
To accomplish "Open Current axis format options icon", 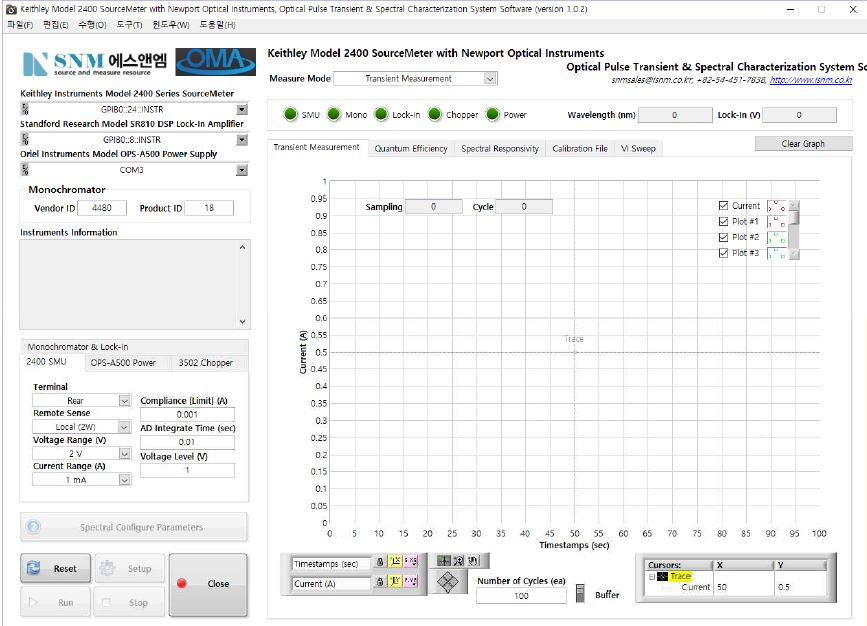I will click(410, 581).
